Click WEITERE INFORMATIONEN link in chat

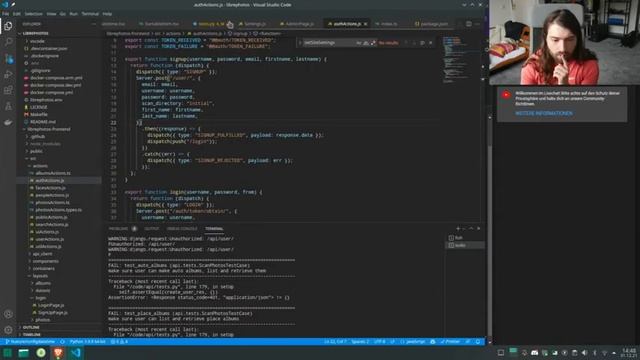coord(544,113)
